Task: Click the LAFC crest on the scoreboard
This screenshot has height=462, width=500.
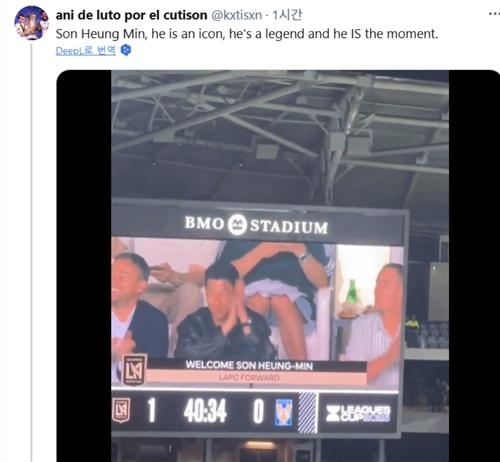Action: click(121, 410)
